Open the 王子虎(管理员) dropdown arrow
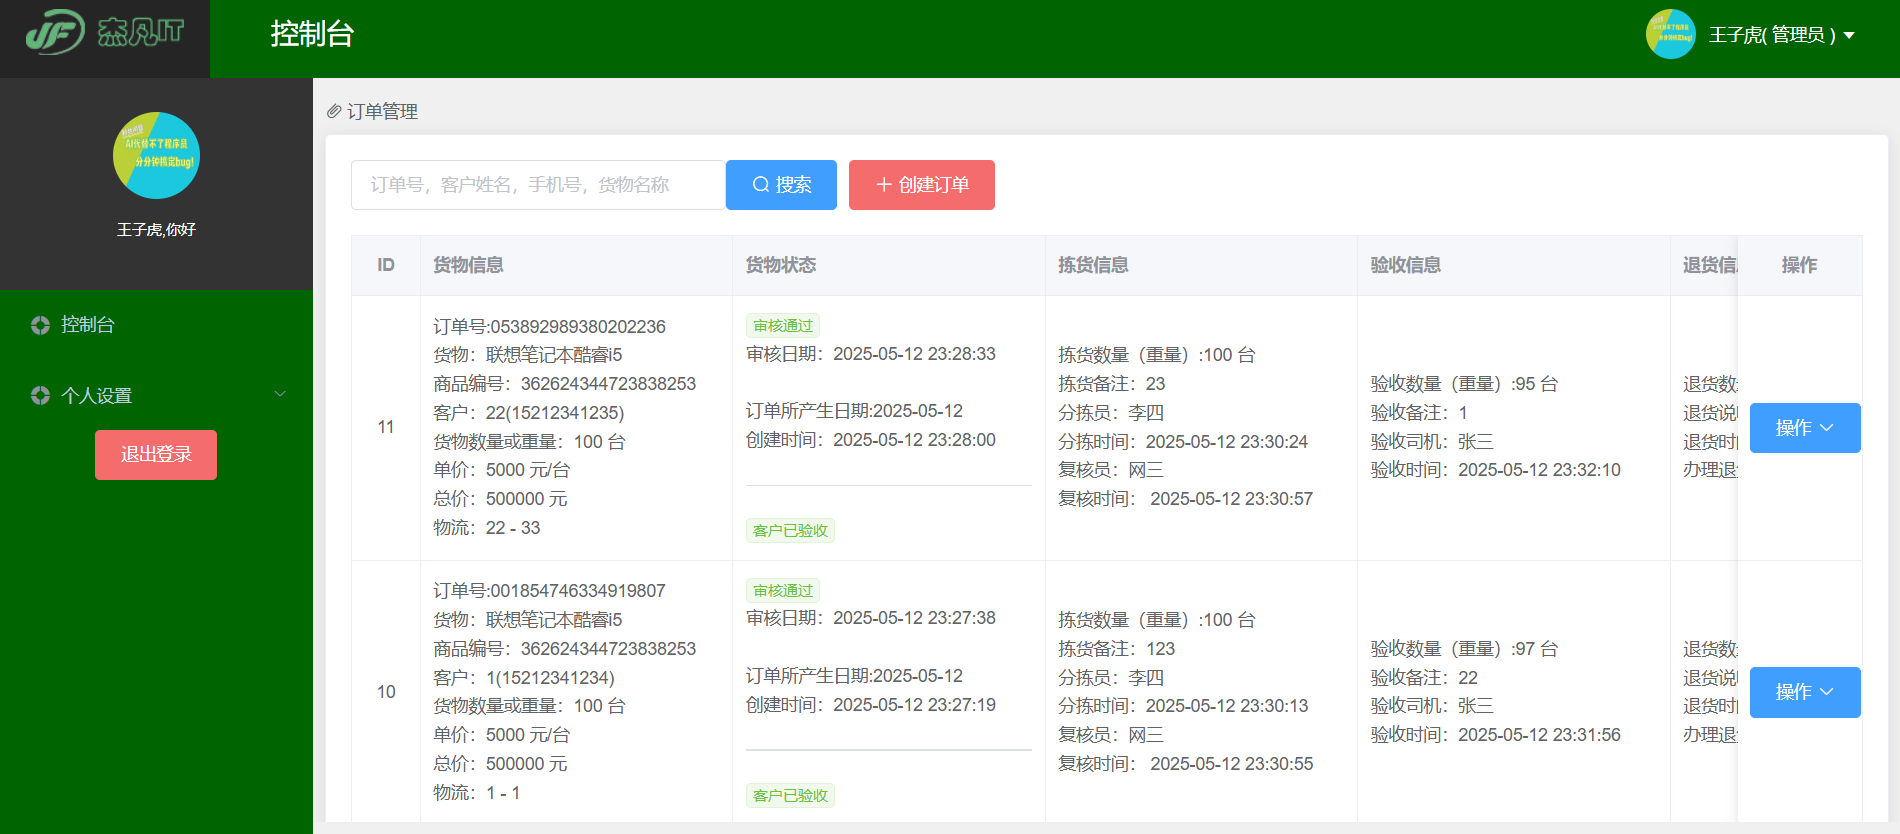This screenshot has height=834, width=1900. (1849, 36)
